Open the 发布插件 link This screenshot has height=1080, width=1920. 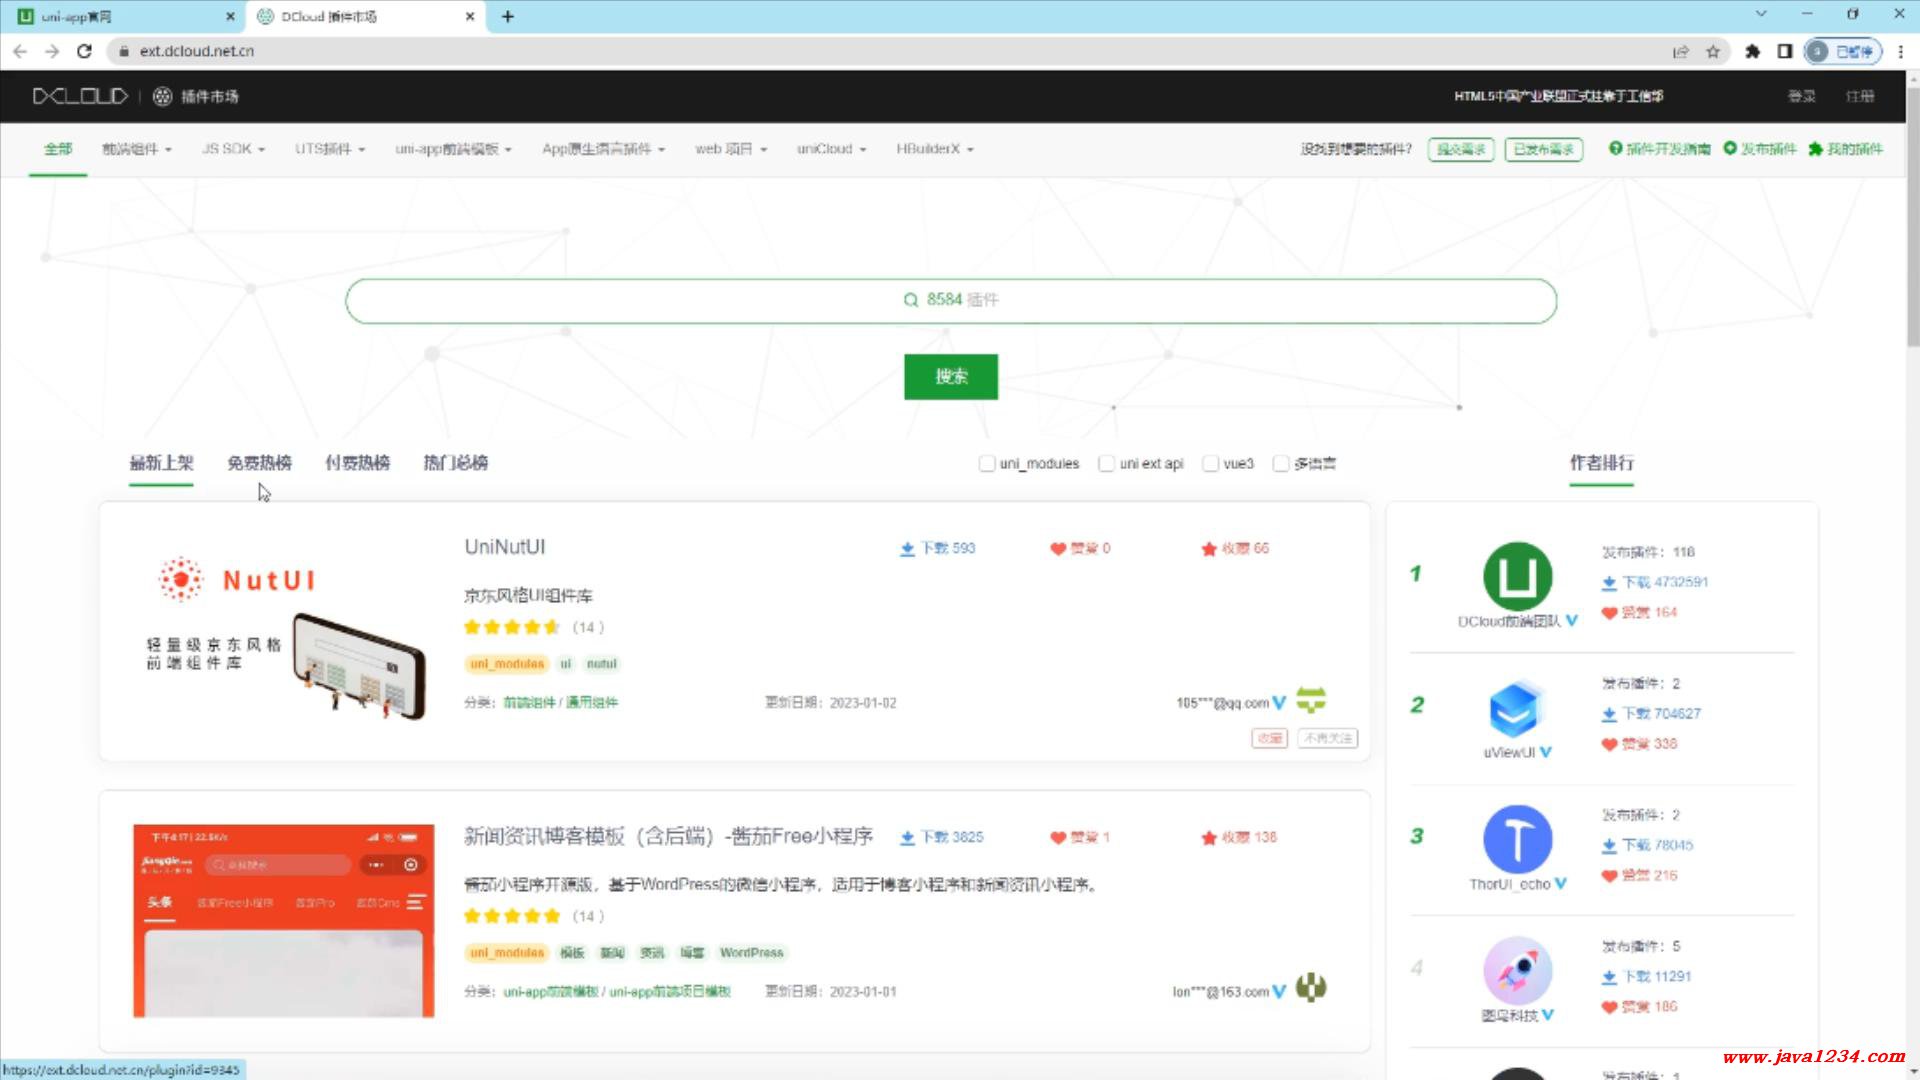tap(1760, 149)
